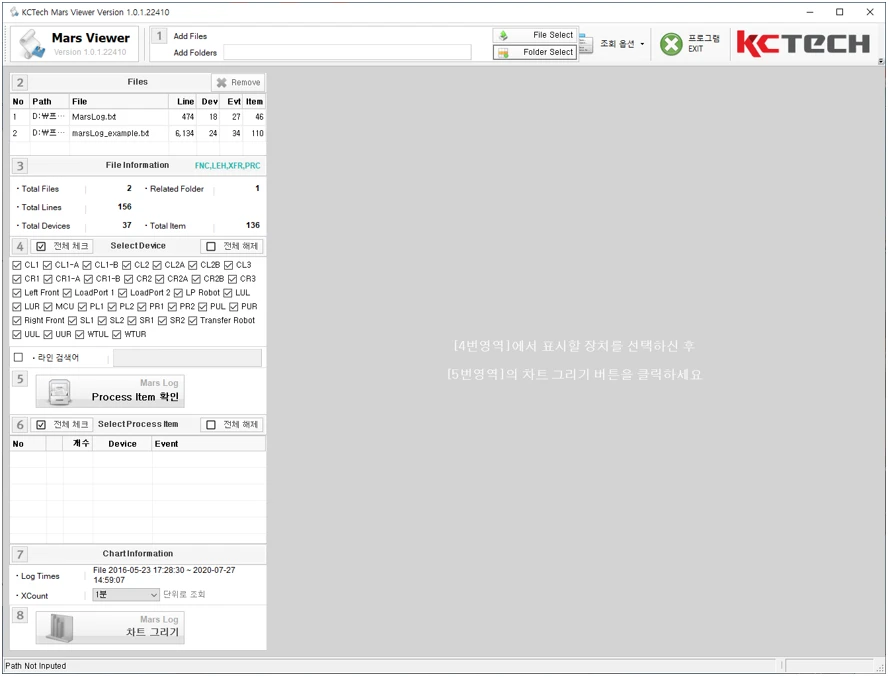Image resolution: width=889 pixels, height=677 pixels.
Task: Click the section 4 Select Device badge
Action: (x=20, y=247)
